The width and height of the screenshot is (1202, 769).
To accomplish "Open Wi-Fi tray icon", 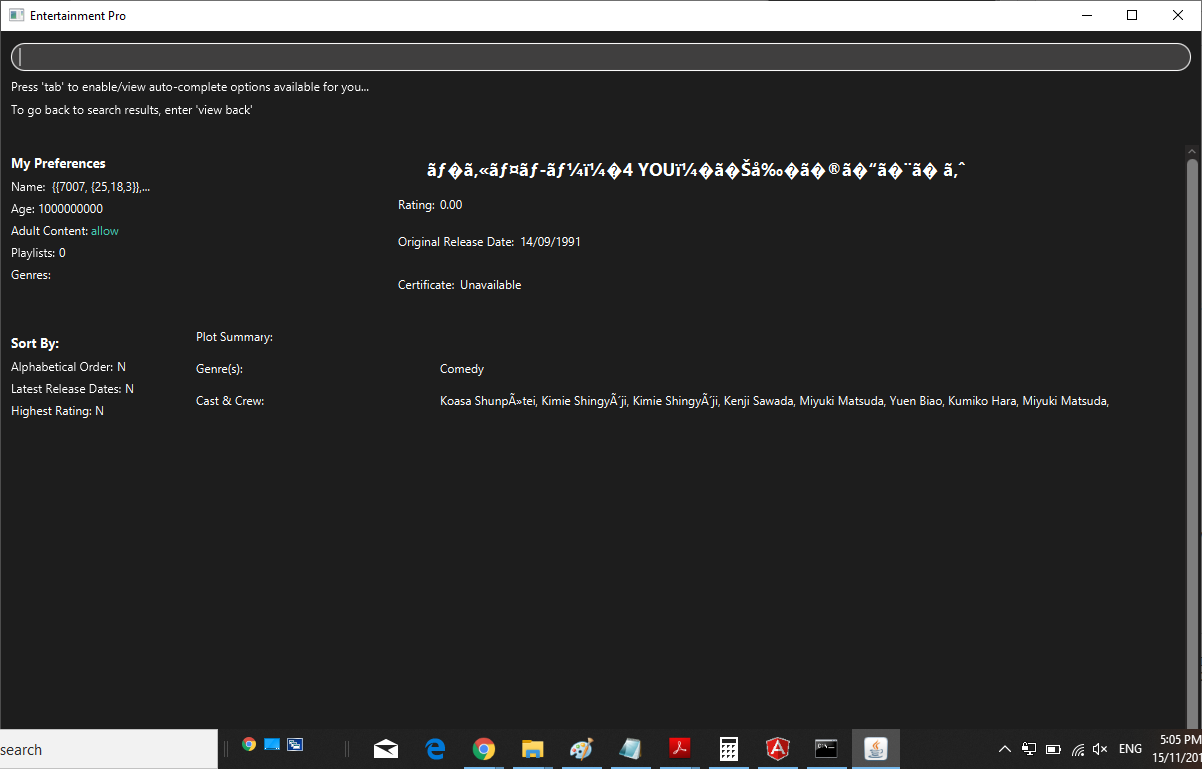I will [x=1078, y=749].
